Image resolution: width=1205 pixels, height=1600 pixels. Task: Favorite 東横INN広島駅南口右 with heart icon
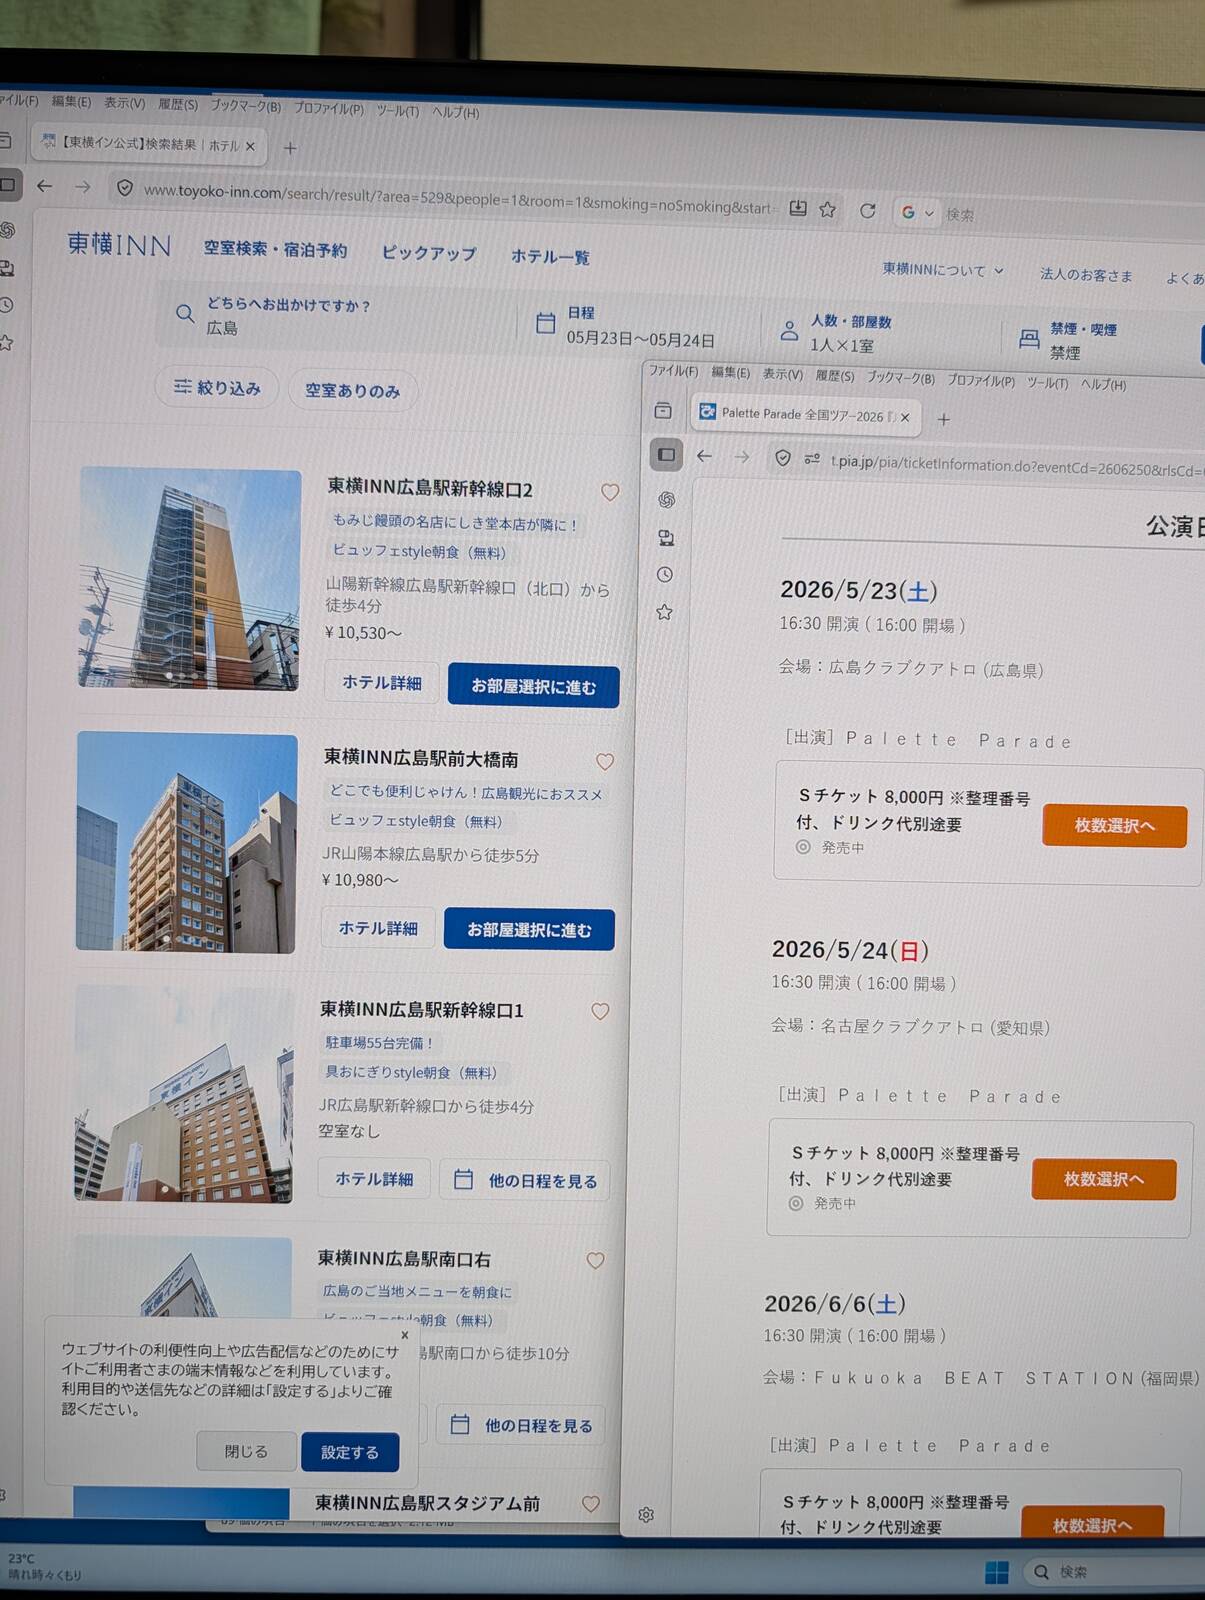pos(595,1260)
